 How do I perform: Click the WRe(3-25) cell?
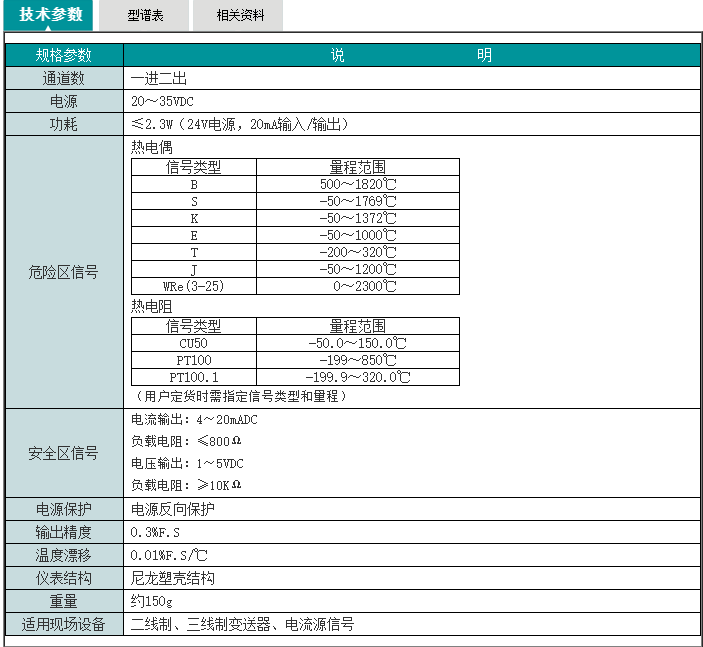point(194,287)
